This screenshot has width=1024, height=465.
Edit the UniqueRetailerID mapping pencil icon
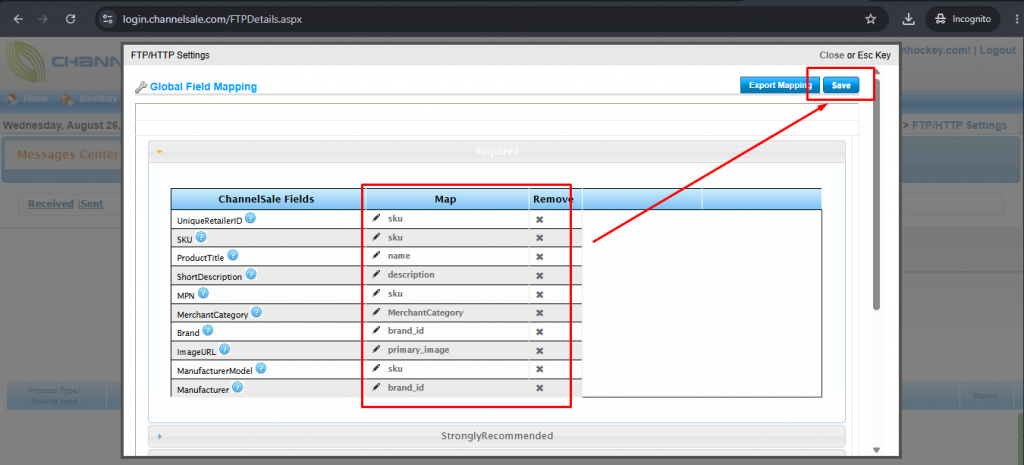[376, 218]
